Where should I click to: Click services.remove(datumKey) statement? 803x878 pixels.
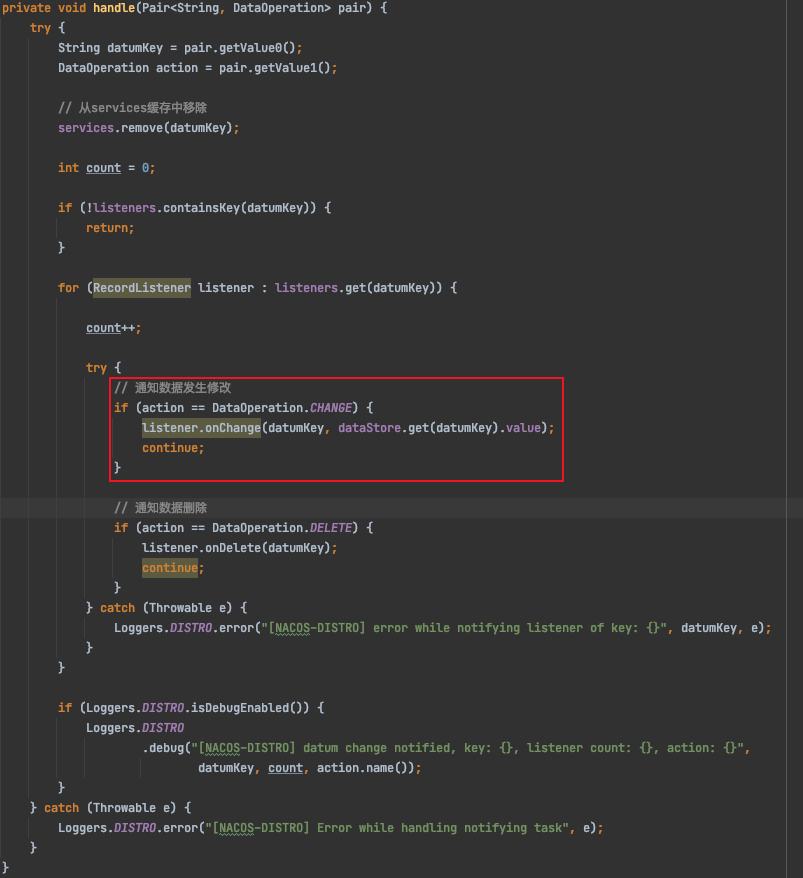[x=148, y=128]
